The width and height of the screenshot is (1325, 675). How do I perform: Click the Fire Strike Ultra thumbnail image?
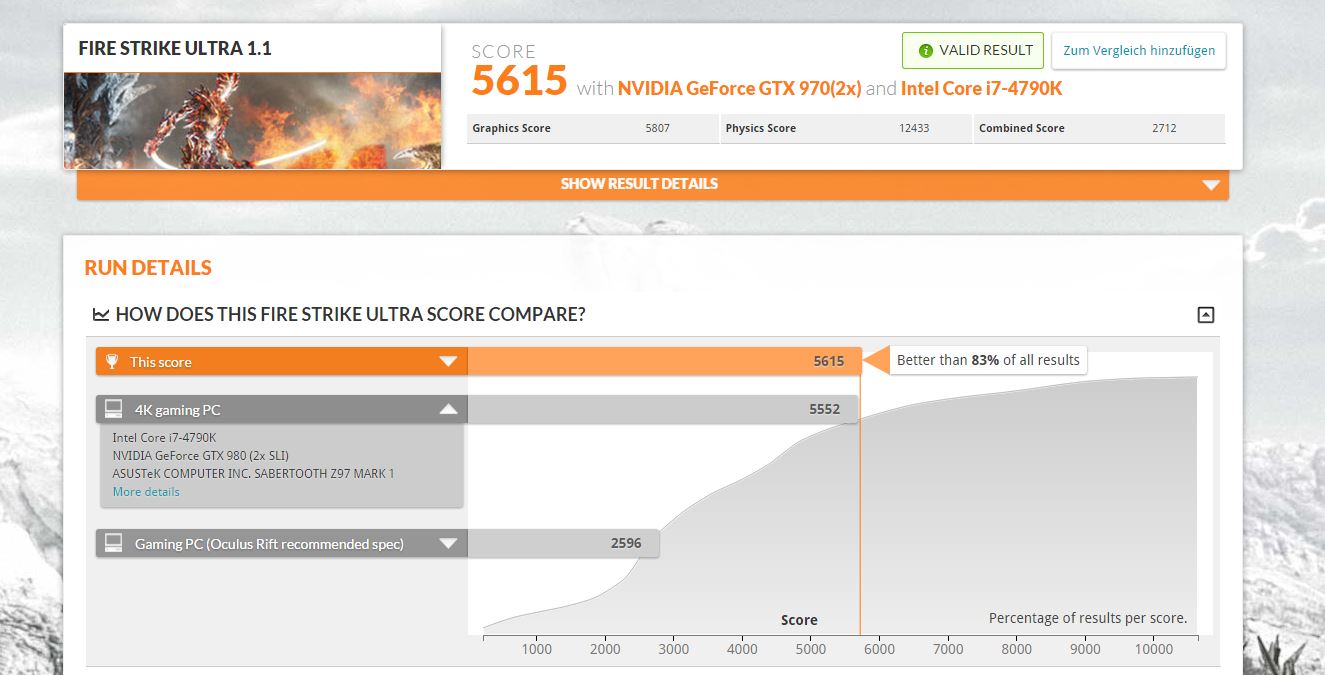pyautogui.click(x=252, y=120)
